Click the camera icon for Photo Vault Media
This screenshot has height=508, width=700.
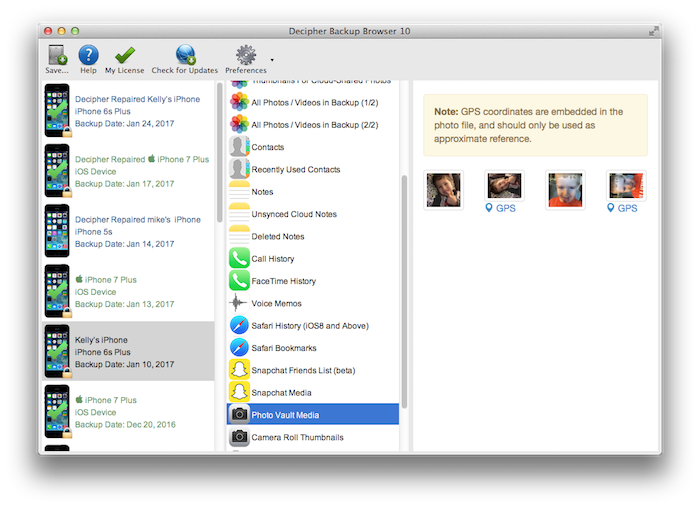click(239, 415)
